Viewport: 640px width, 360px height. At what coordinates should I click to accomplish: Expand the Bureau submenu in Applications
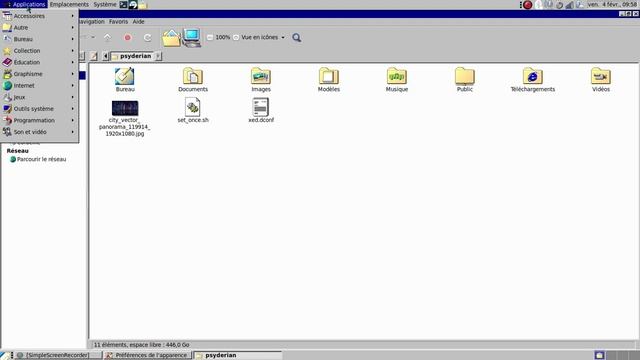39,39
